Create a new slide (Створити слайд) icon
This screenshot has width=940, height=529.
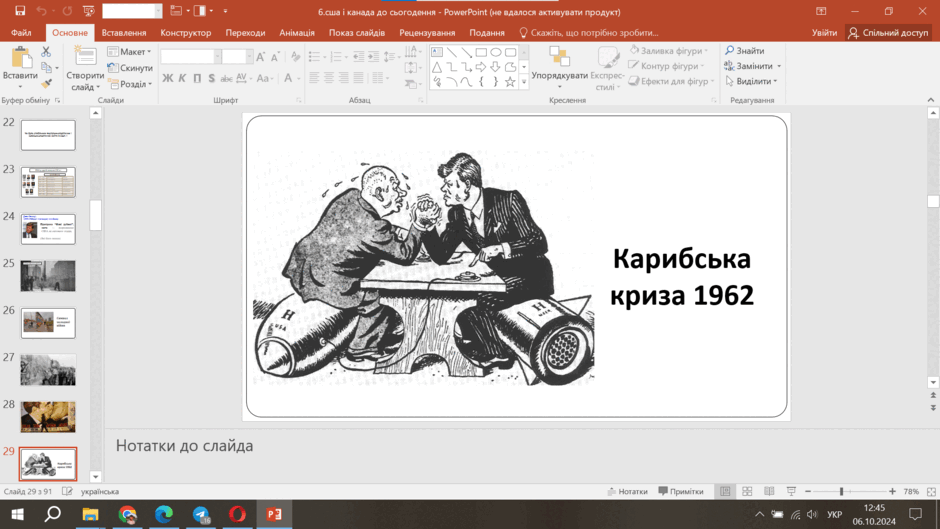85,58
